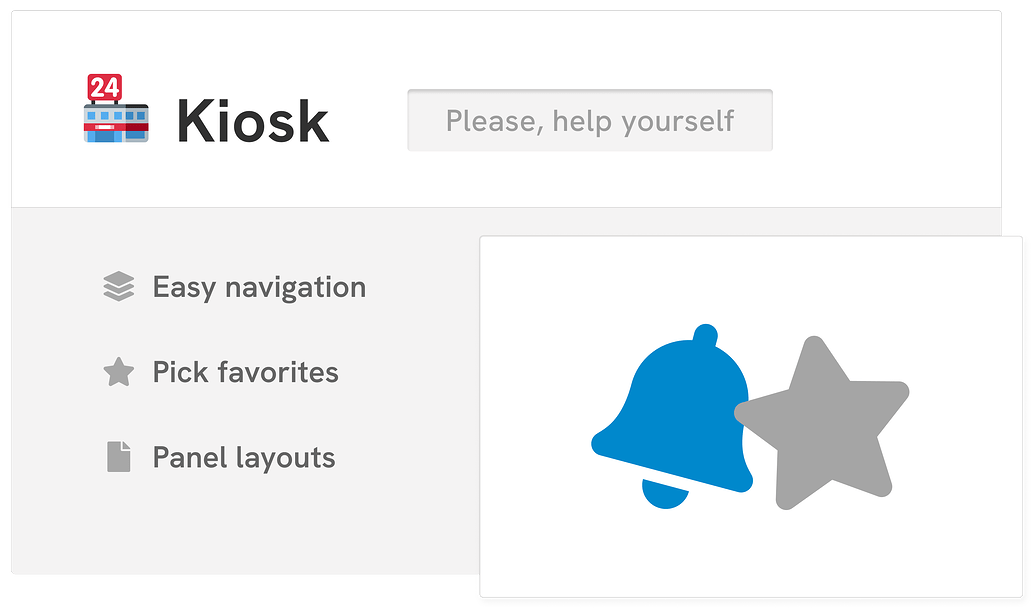Click the document icon beside Panel layouts

tap(119, 457)
